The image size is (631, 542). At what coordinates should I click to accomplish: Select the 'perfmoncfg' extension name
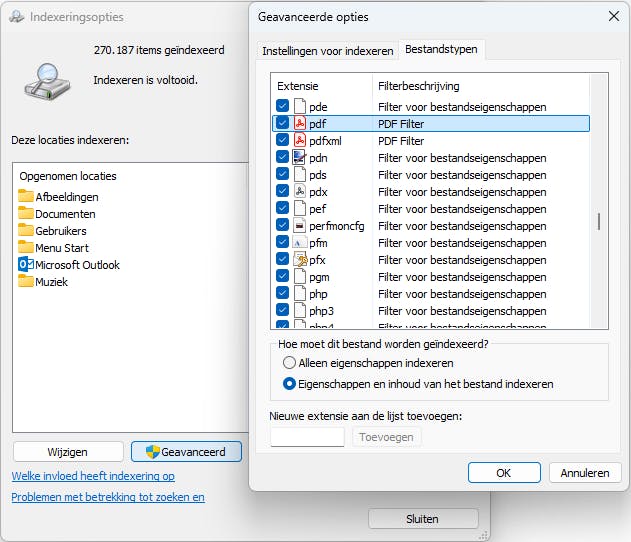tap(336, 226)
